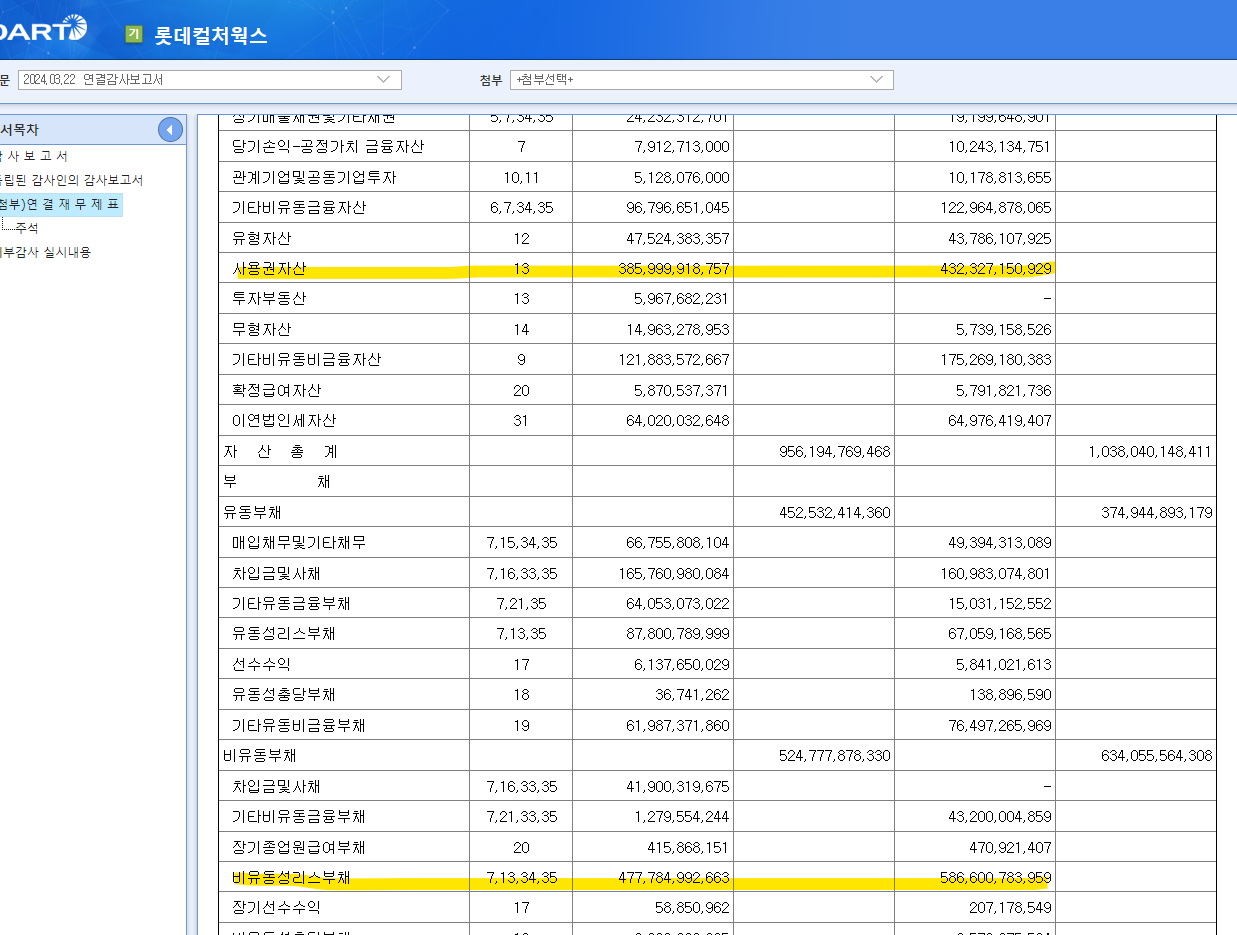The width and height of the screenshot is (1237, 935).
Task: Click the value 634,055,564,308
Action: tap(1157, 756)
